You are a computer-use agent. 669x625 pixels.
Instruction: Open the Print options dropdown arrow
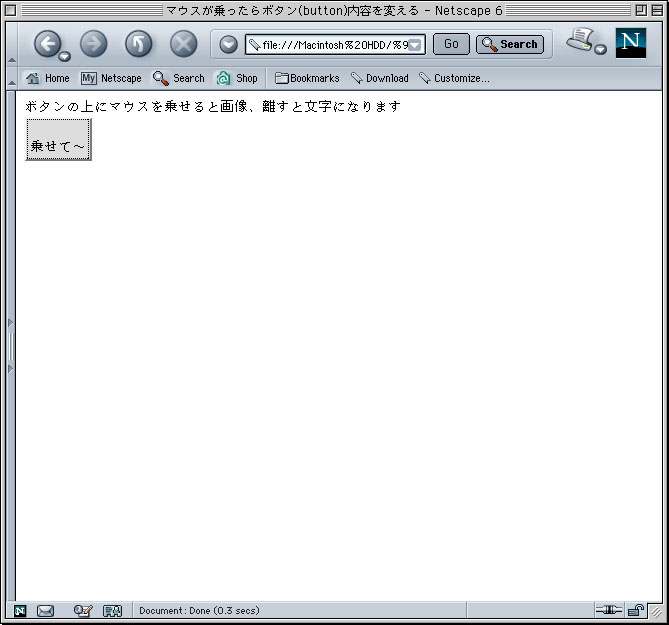(601, 49)
